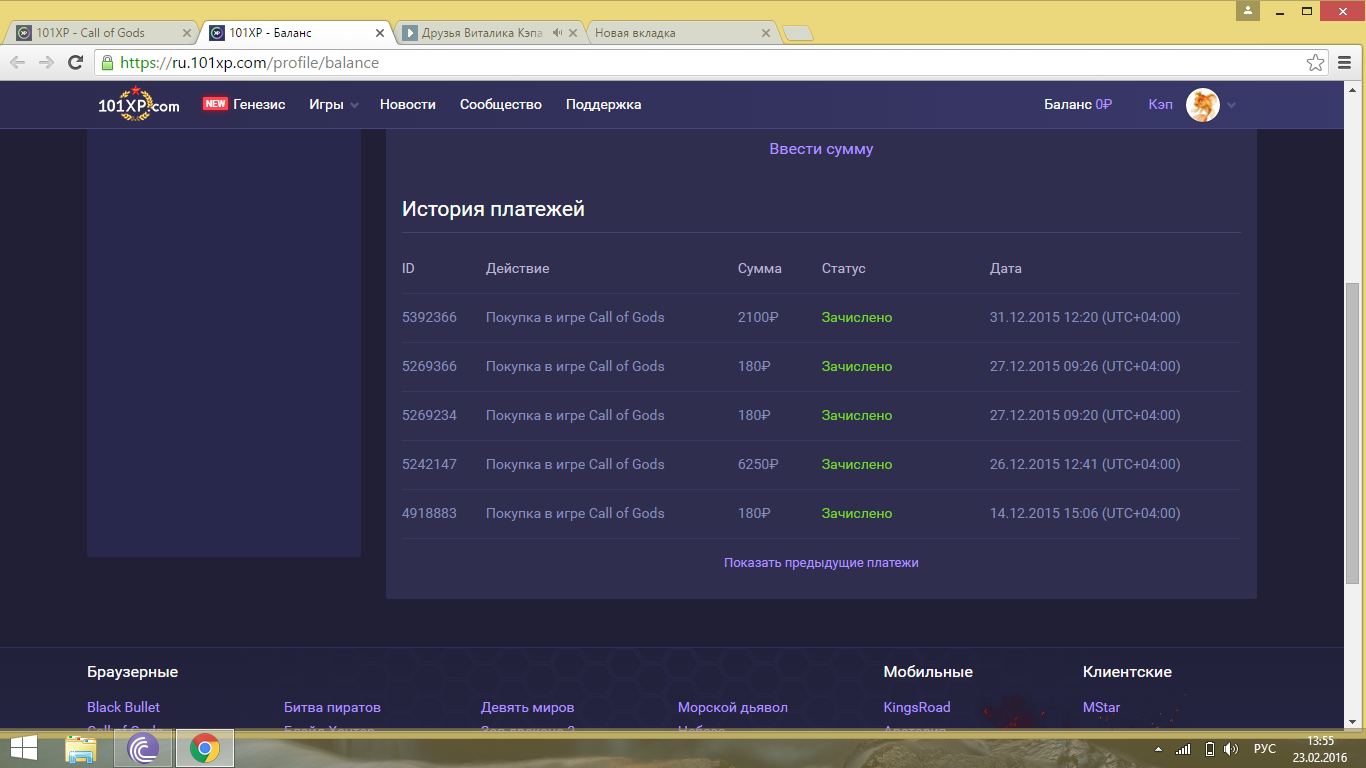The height and width of the screenshot is (768, 1366).
Task: Expand the profile dropdown arrow
Action: 1232,105
